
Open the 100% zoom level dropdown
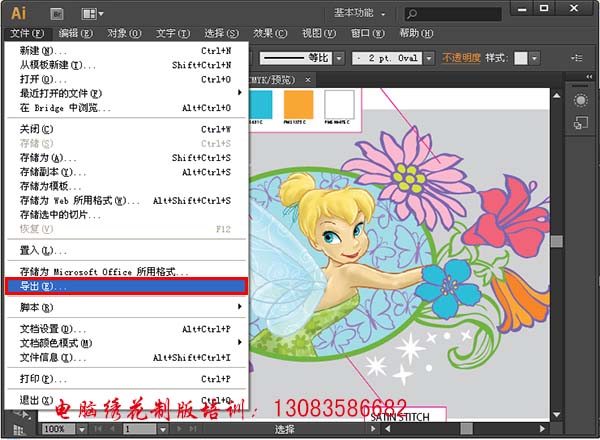(83, 429)
